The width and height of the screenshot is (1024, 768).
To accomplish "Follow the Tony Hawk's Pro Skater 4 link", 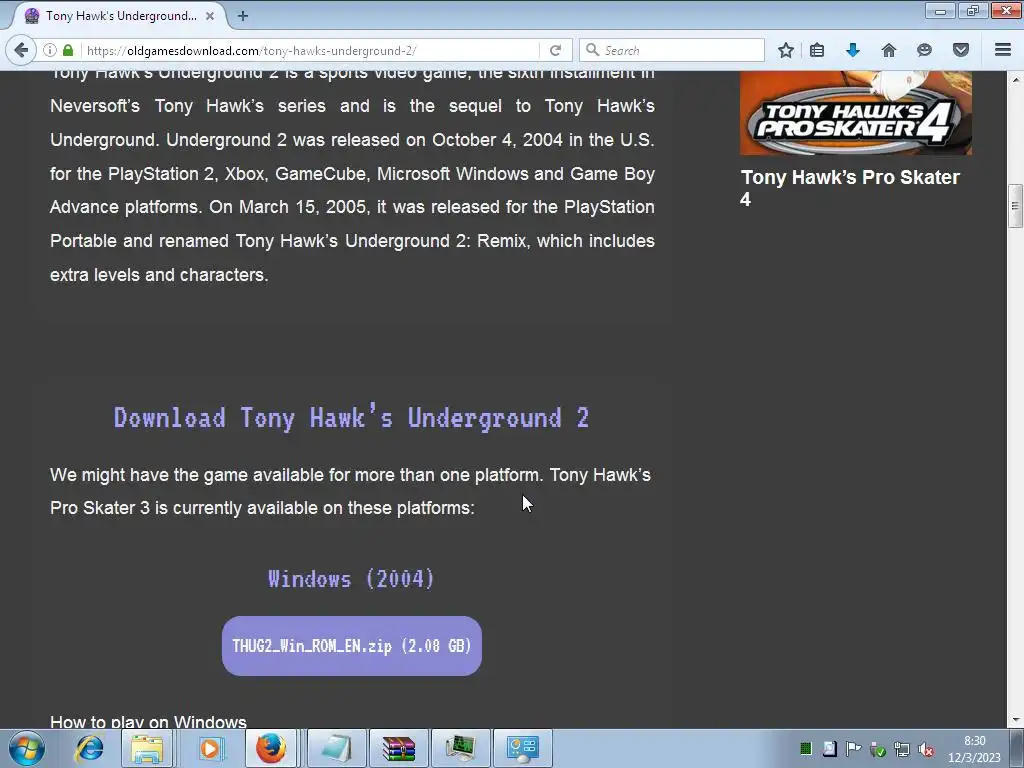I will click(x=850, y=188).
